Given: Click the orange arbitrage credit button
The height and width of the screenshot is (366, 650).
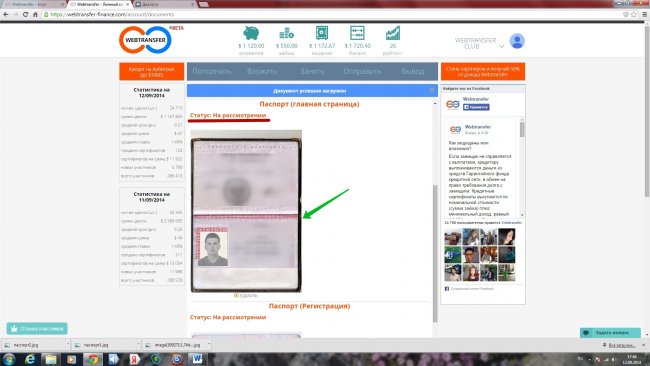Looking at the screenshot, I should 152,72.
